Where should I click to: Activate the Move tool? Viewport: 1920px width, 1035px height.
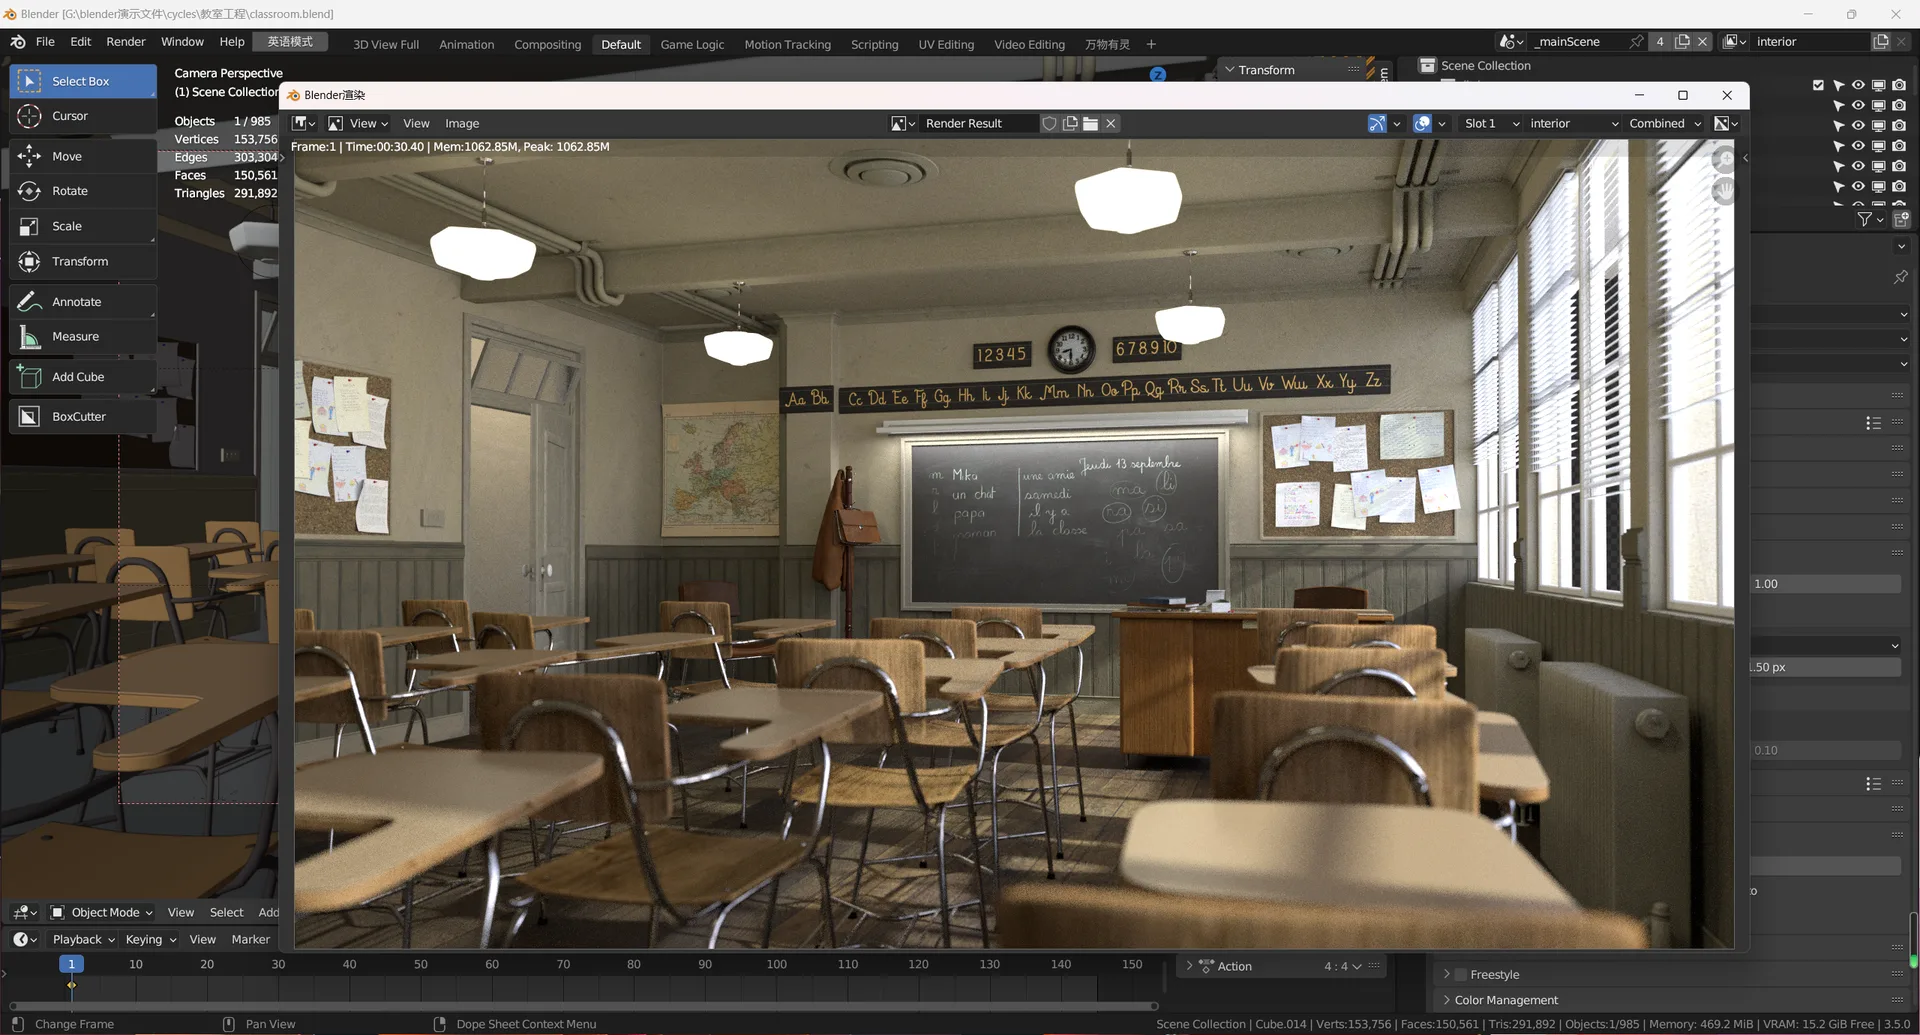click(x=83, y=156)
